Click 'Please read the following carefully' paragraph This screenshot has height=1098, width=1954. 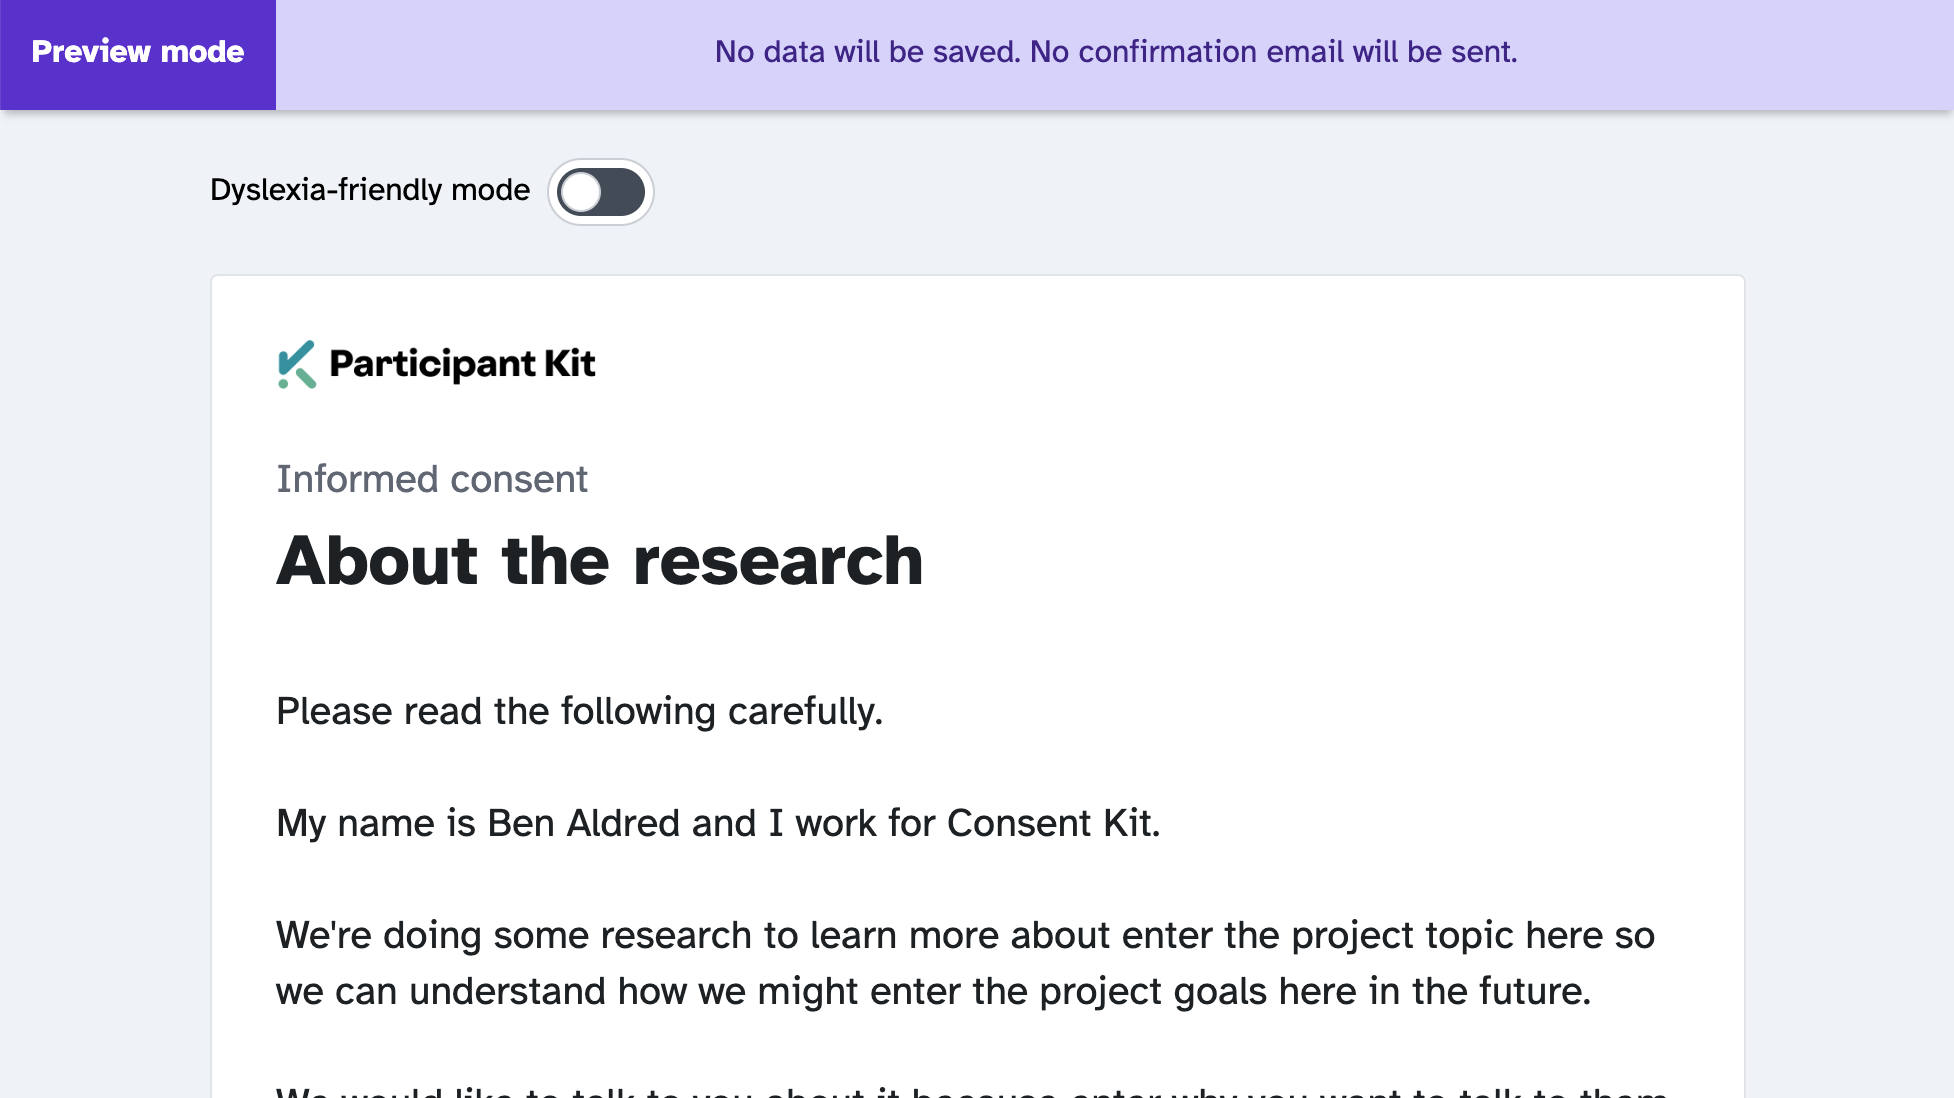pyautogui.click(x=579, y=711)
